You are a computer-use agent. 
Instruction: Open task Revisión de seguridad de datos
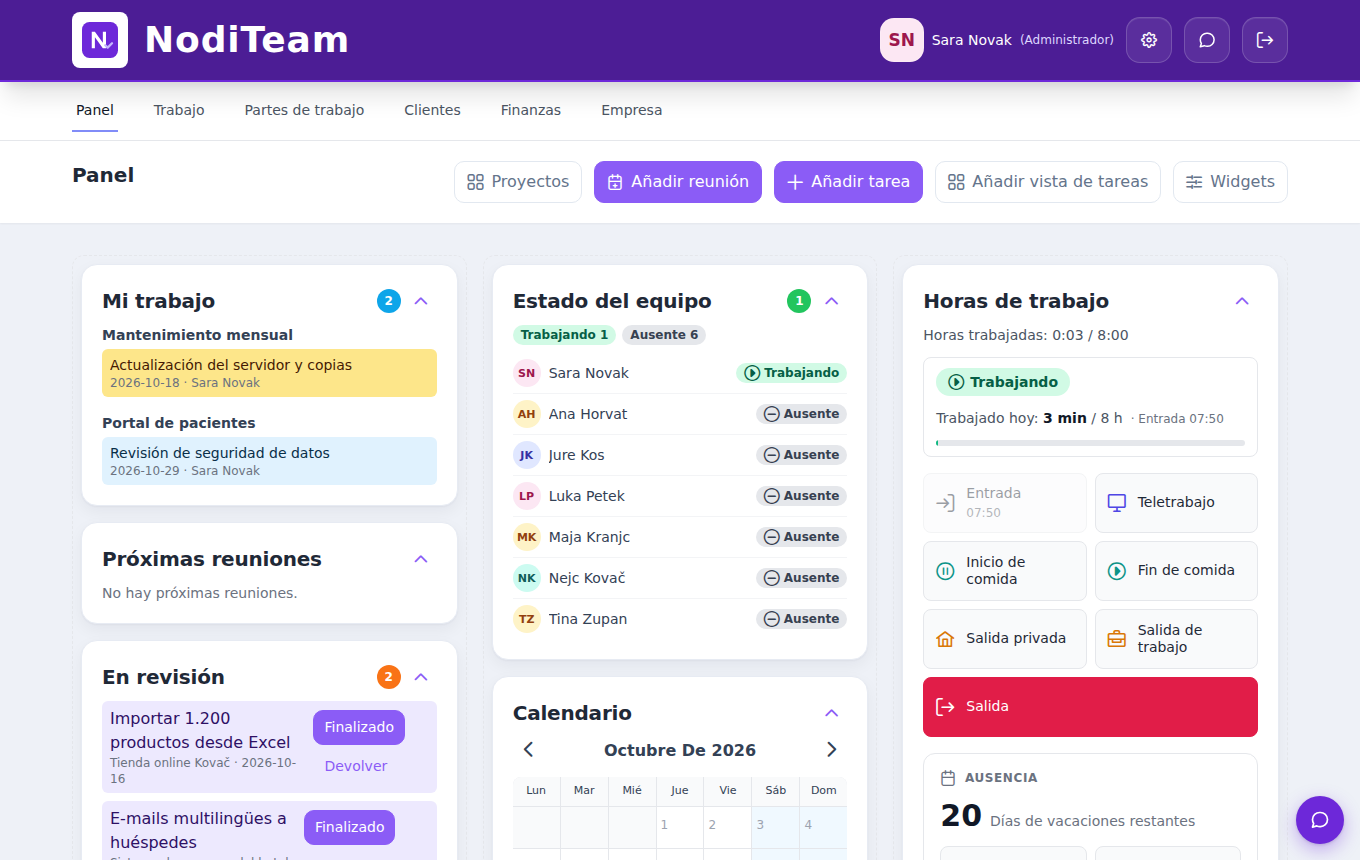click(x=270, y=461)
